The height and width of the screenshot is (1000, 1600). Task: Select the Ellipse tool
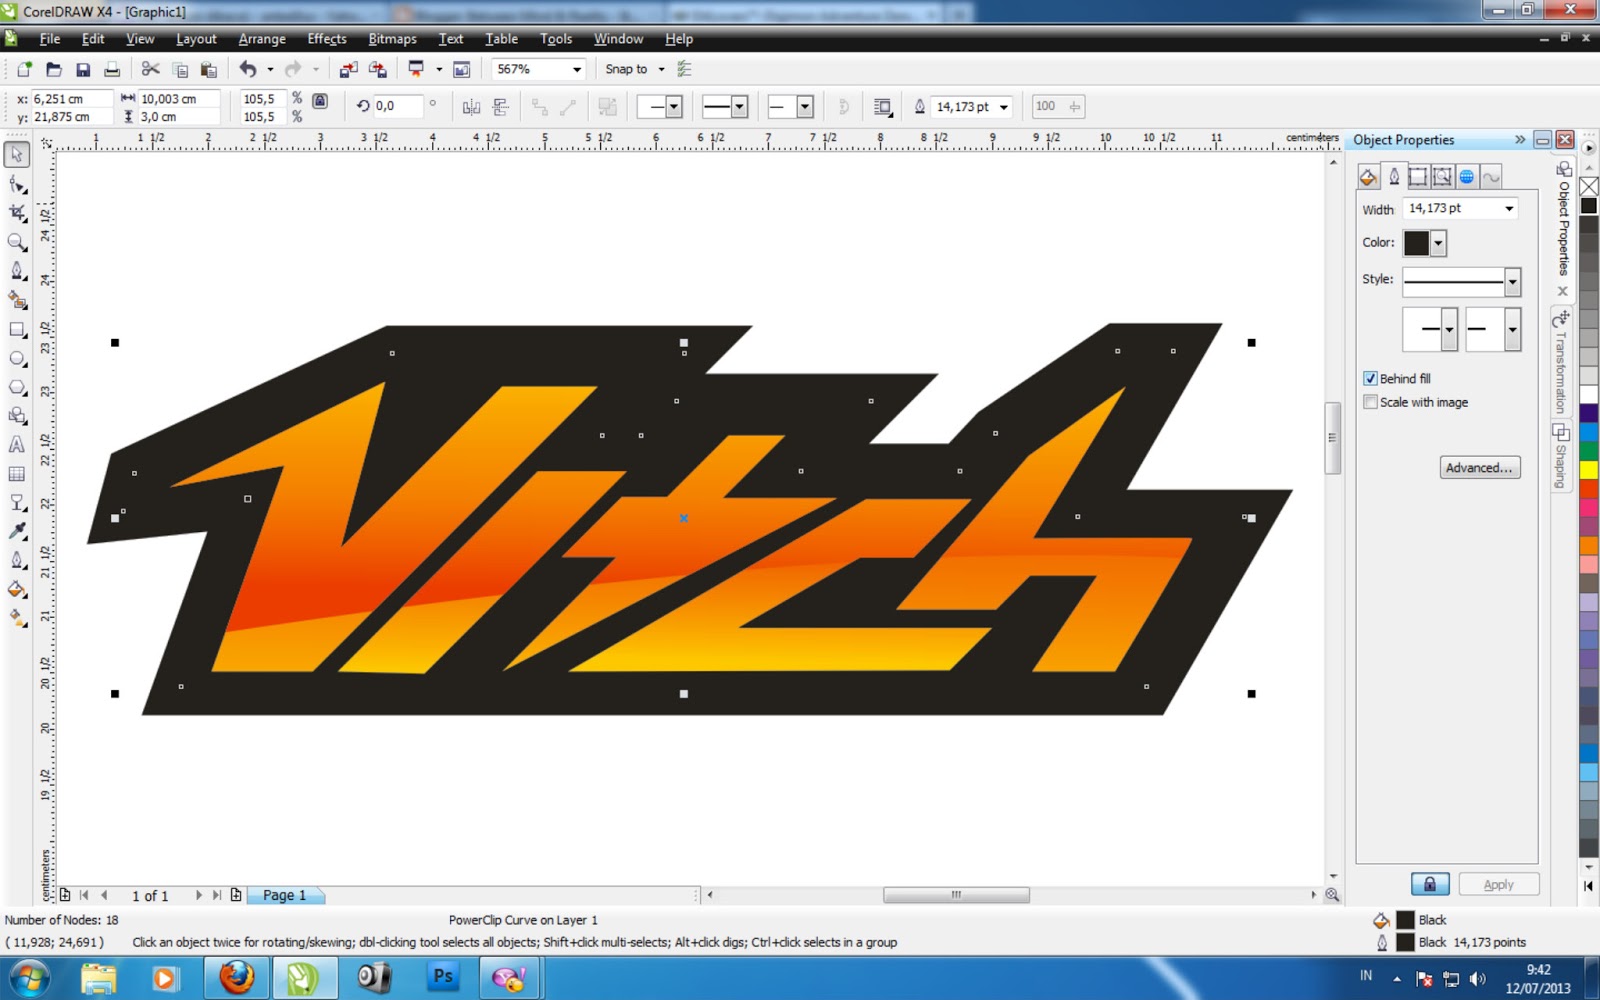pyautogui.click(x=17, y=358)
